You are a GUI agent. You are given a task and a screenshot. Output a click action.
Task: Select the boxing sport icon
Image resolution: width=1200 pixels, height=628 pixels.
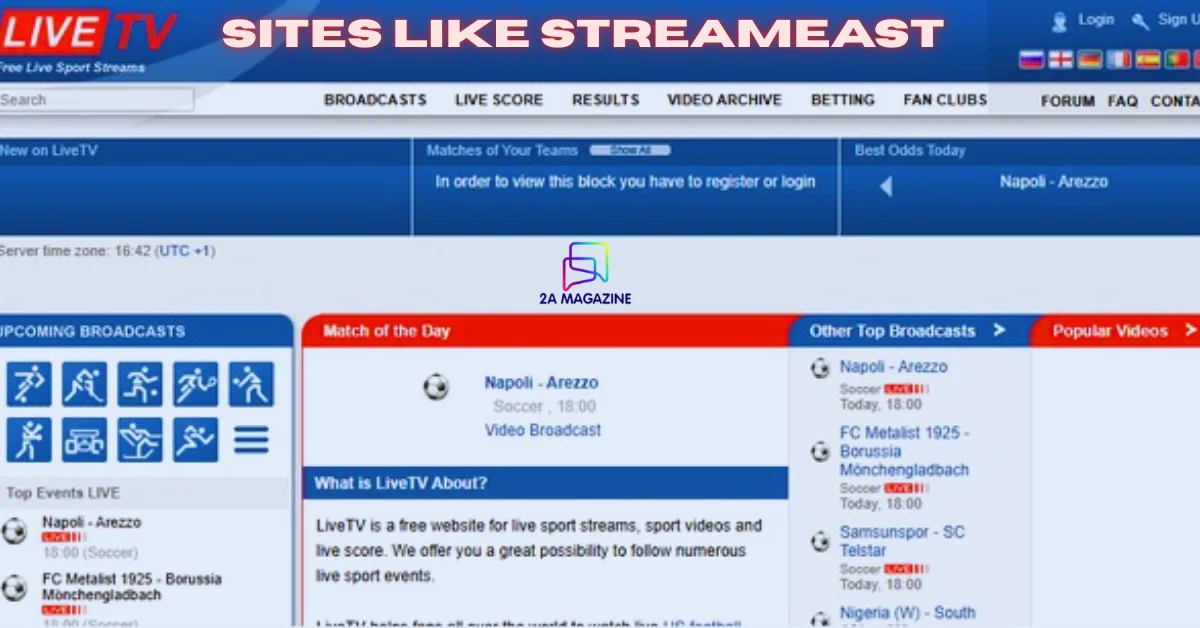pos(29,440)
